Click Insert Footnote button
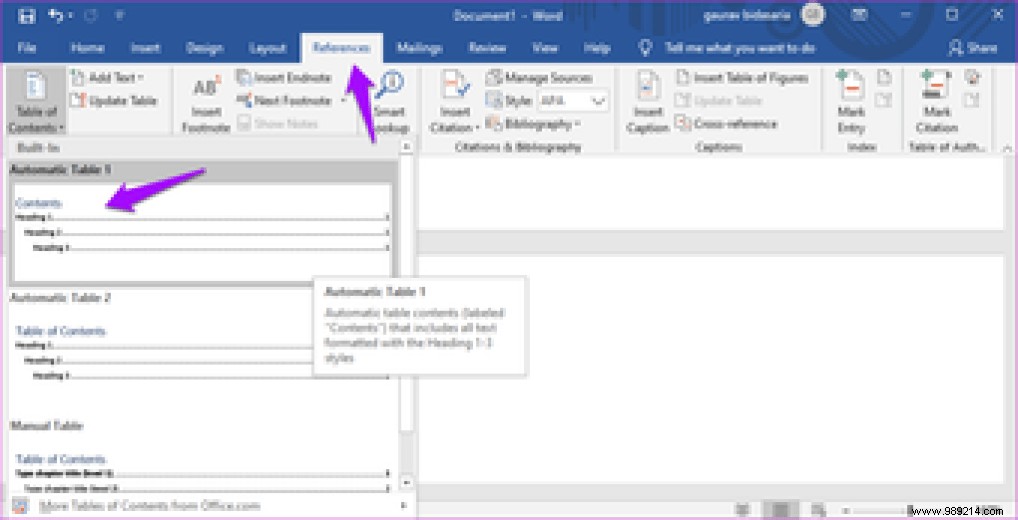The width and height of the screenshot is (1018, 520). (x=206, y=104)
